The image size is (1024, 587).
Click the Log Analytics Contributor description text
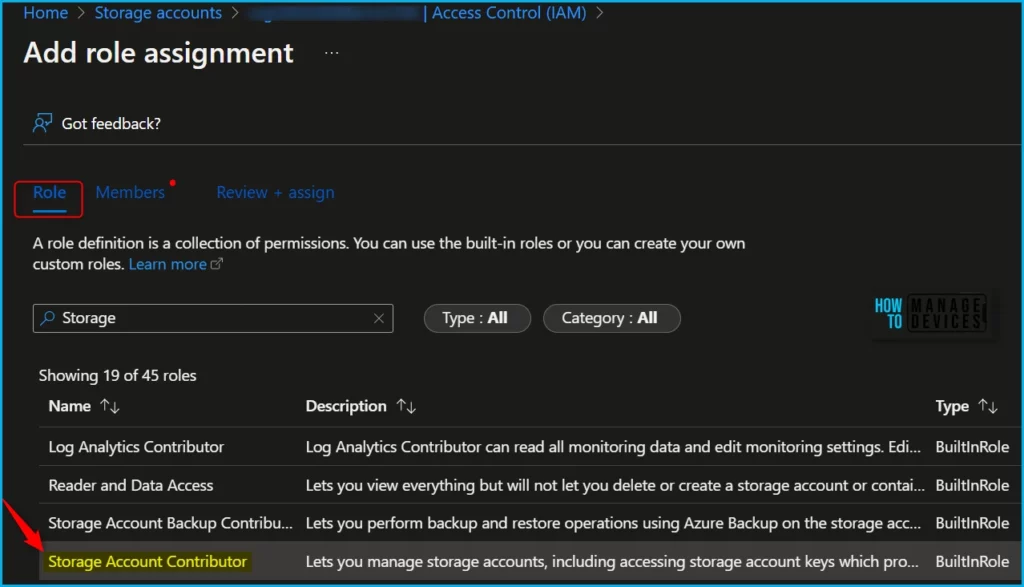[x=613, y=447]
